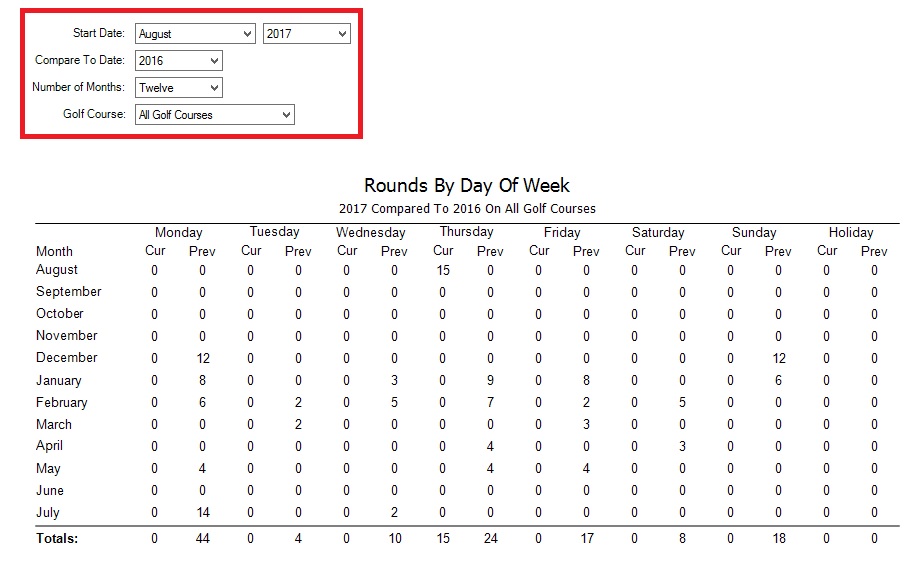The image size is (922, 564).
Task: Click the Sunday Prev total value 18
Action: (x=779, y=538)
